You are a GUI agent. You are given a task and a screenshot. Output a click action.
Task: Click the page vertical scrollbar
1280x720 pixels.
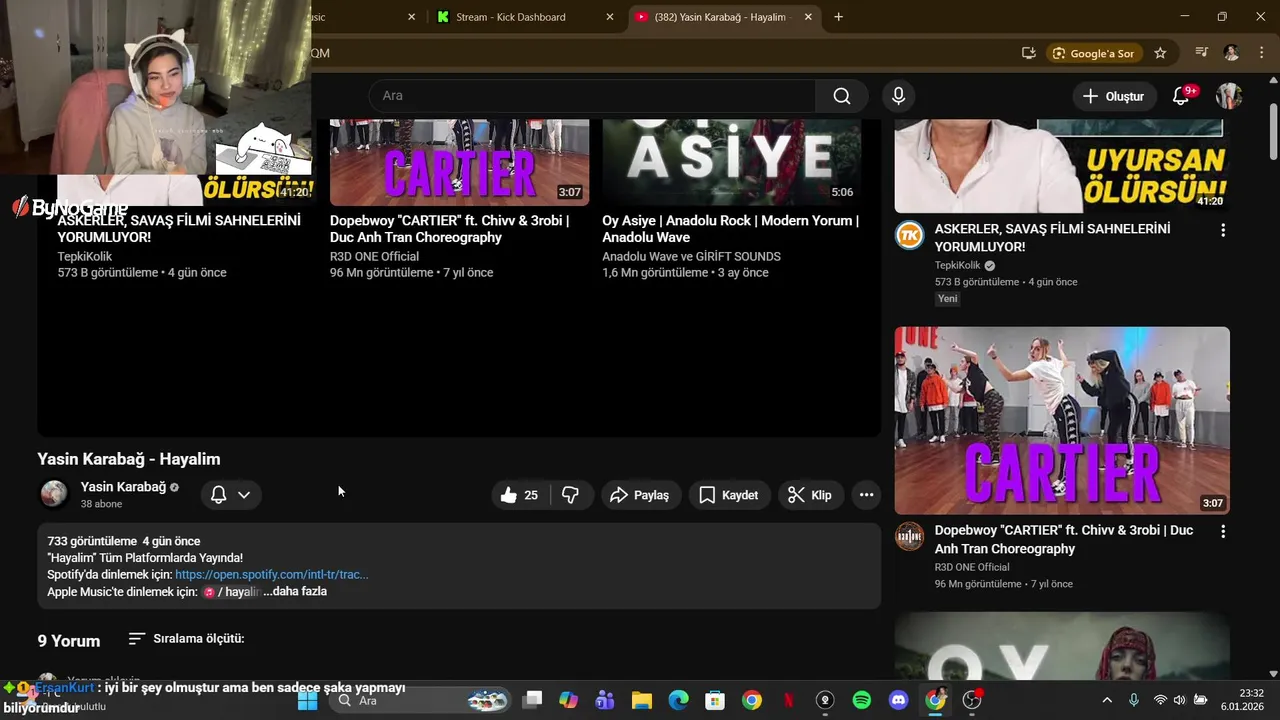(x=1273, y=130)
